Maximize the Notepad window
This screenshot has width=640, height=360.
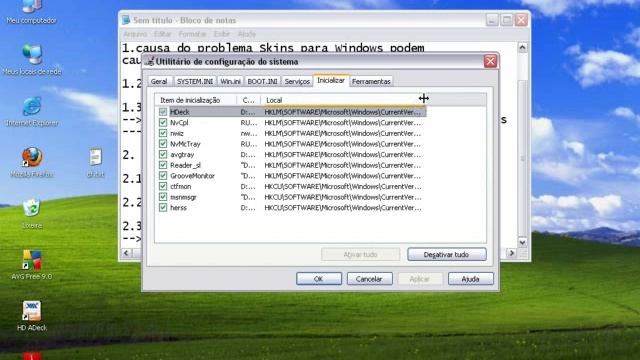click(507, 20)
